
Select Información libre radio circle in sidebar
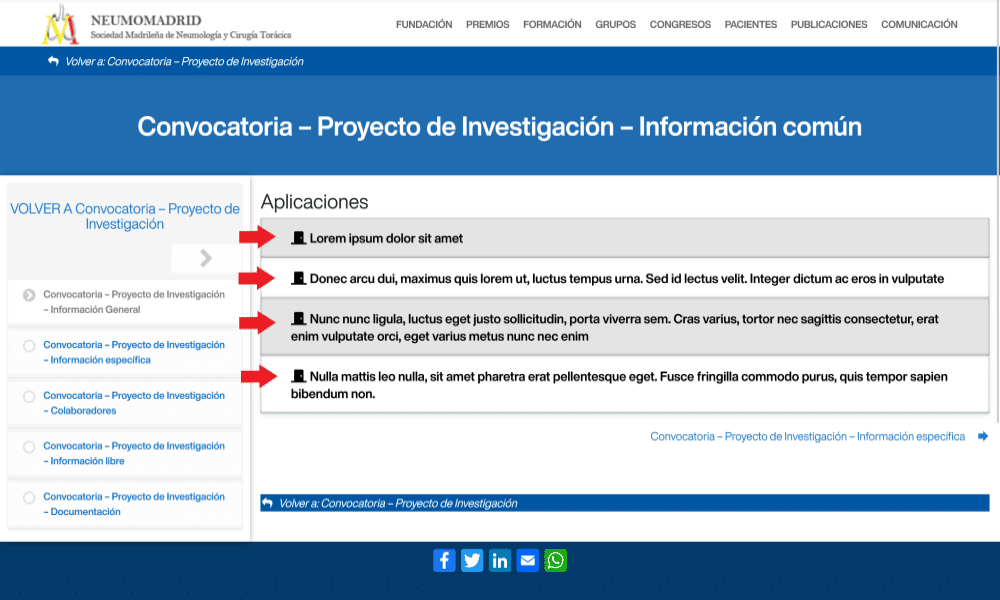(29, 447)
